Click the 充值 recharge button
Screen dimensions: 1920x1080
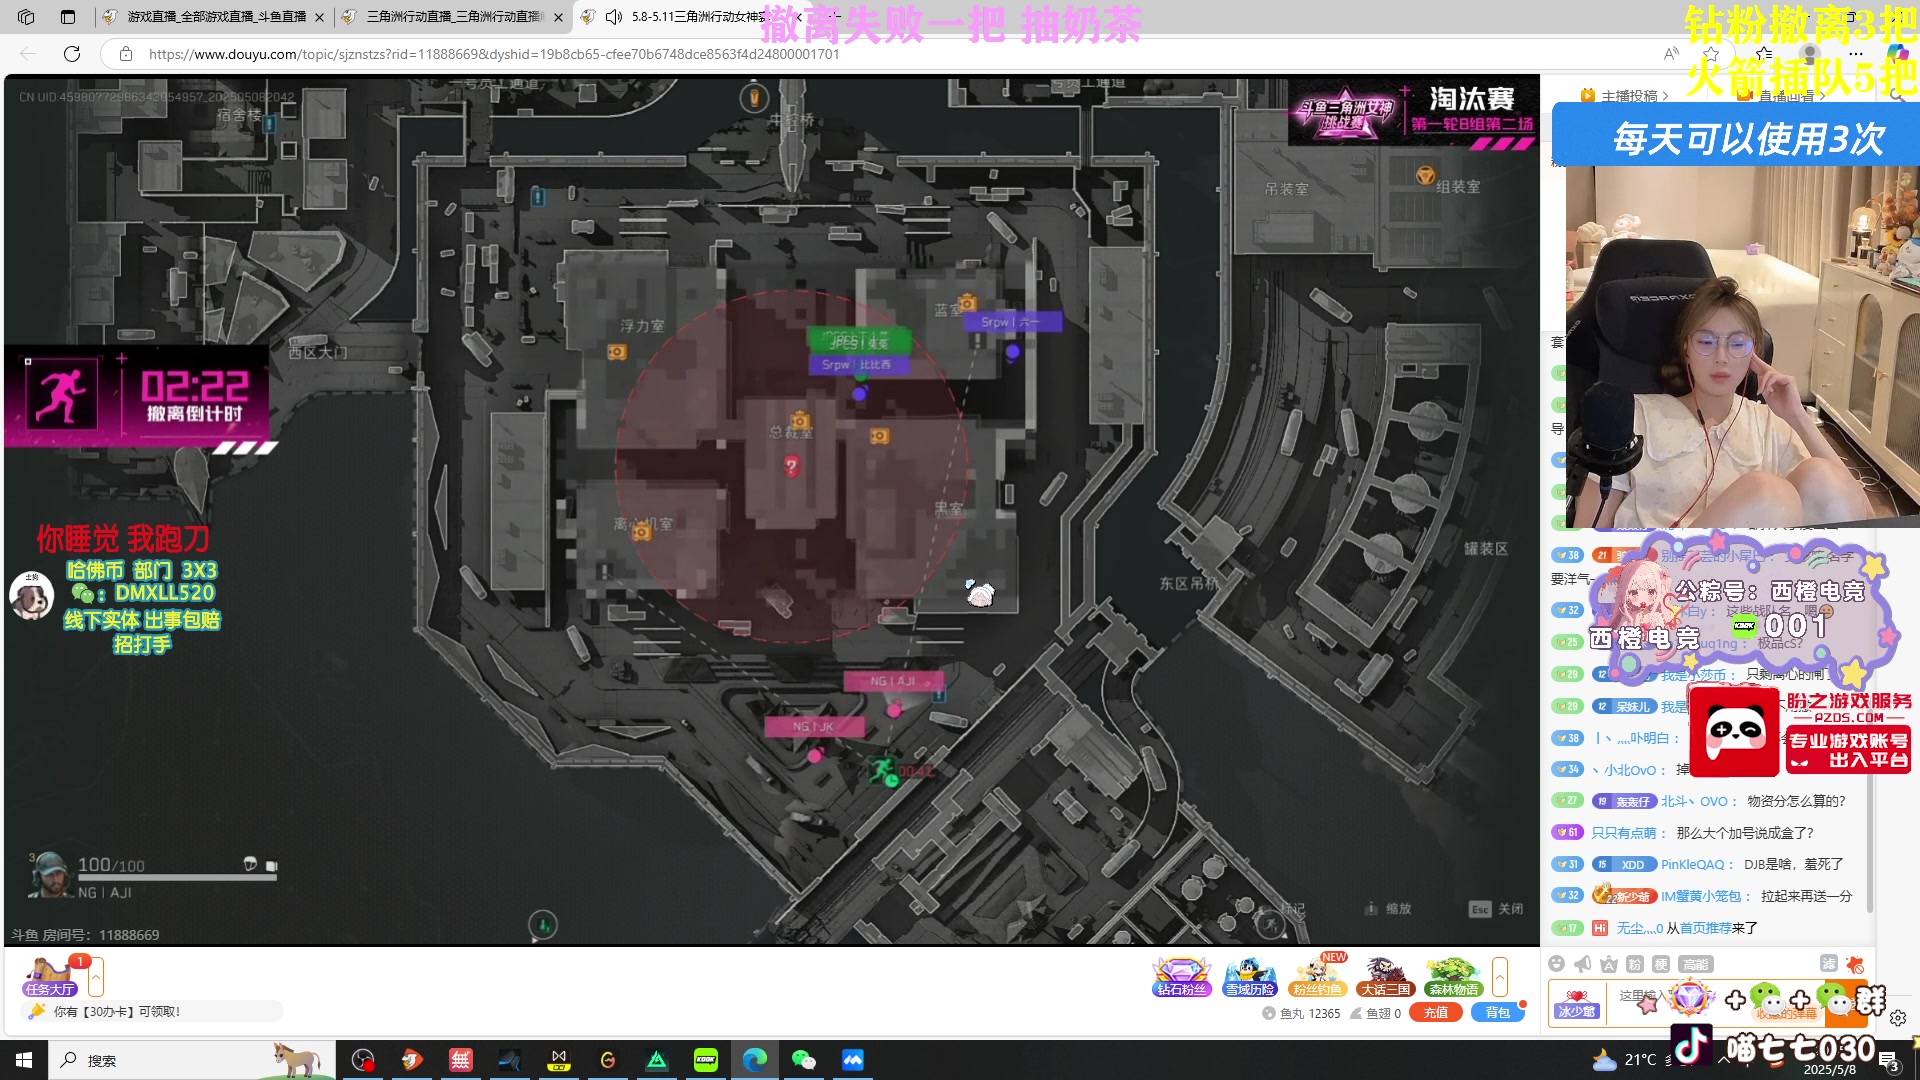[1436, 1013]
